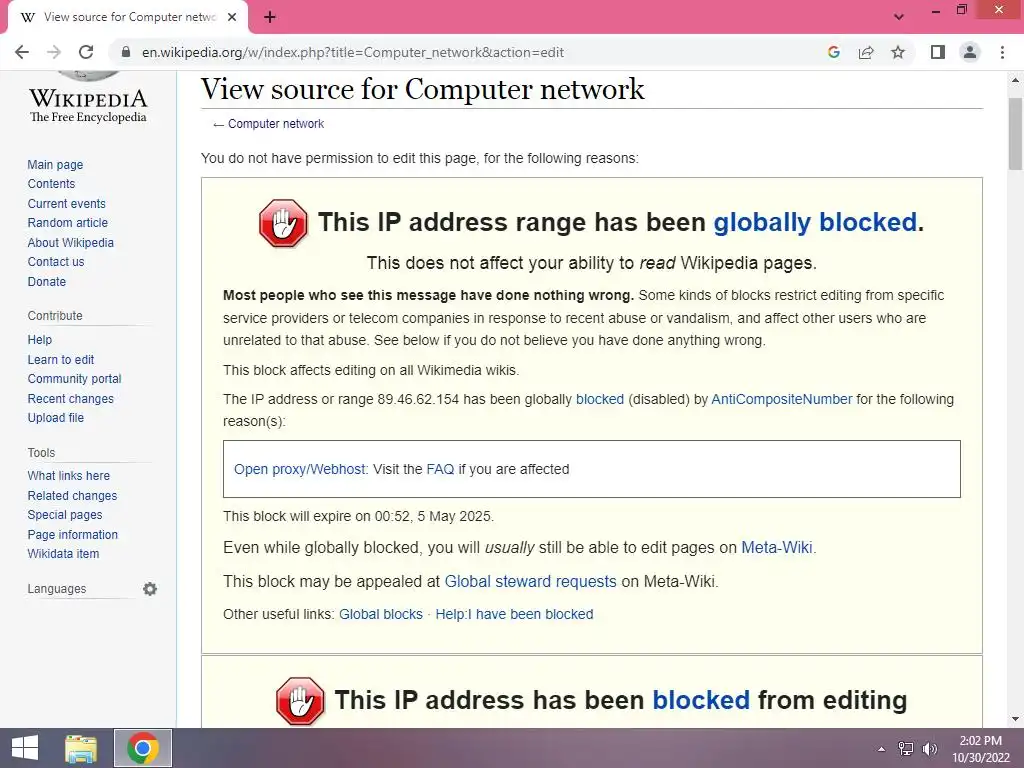Open Upload file link
Viewport: 1024px width, 768px height.
[56, 417]
